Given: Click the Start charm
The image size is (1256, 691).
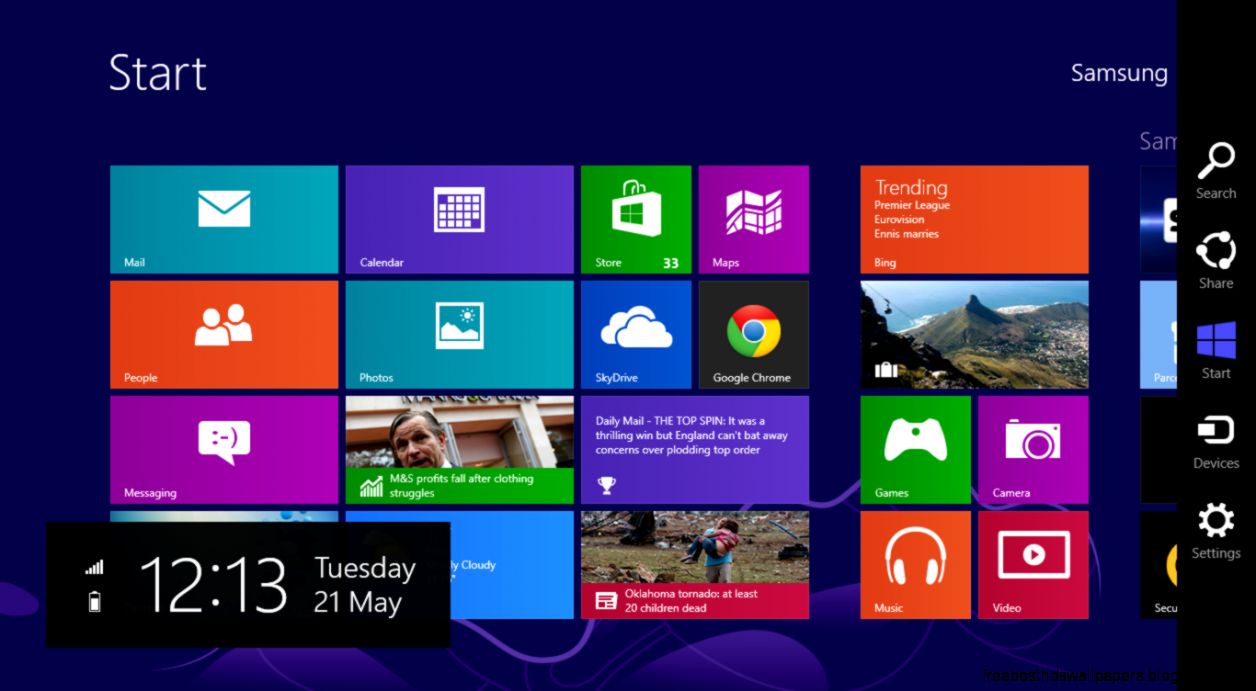Looking at the screenshot, I should click(1216, 350).
